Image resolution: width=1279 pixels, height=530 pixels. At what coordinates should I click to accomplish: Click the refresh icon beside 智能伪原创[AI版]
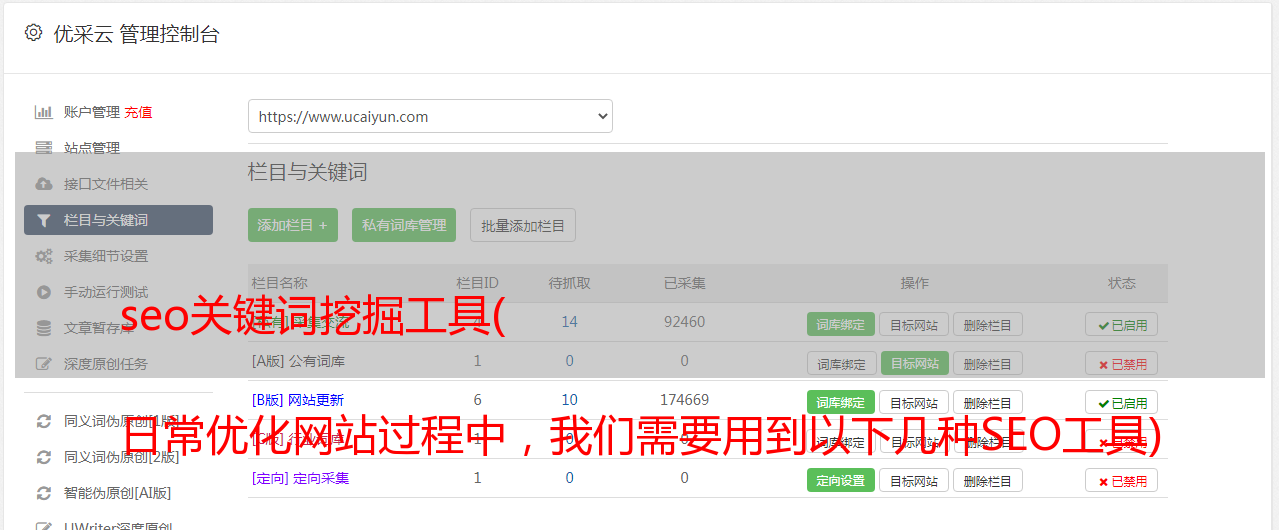[x=44, y=493]
